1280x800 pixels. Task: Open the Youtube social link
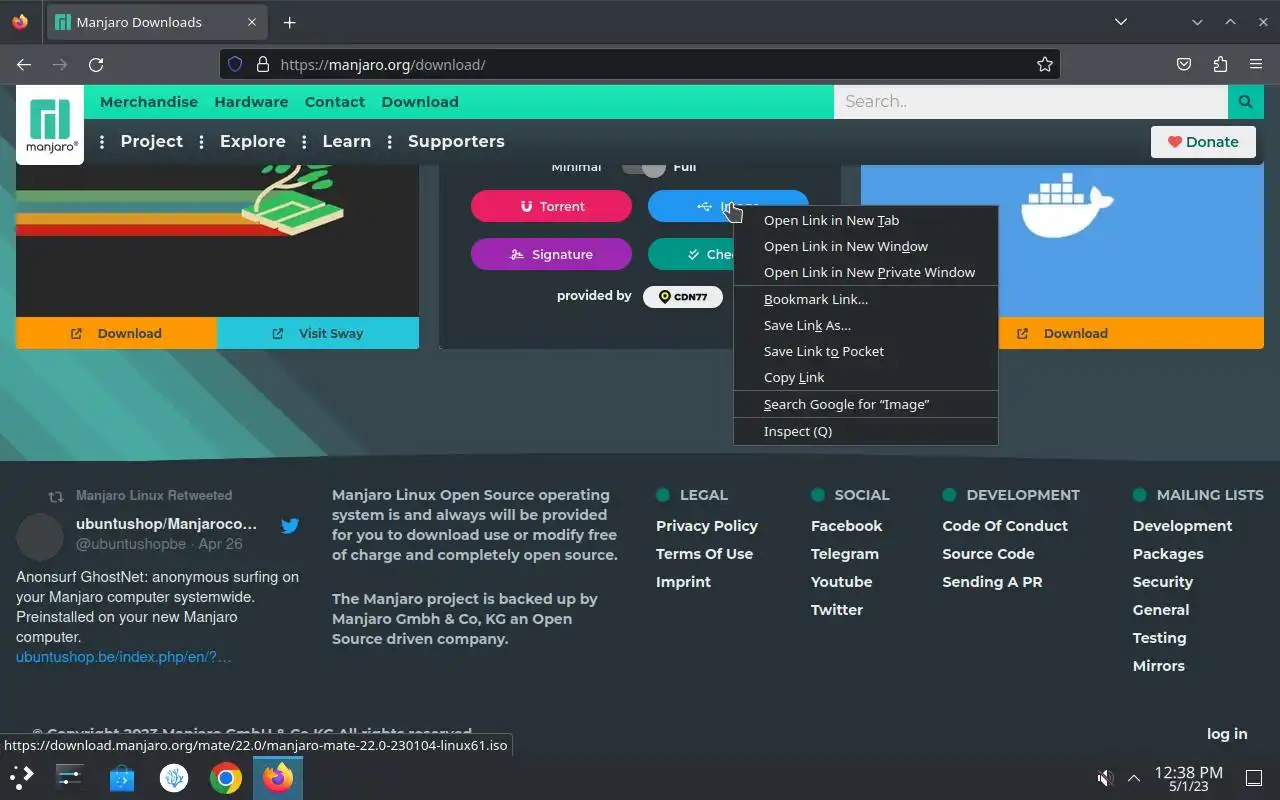pyautogui.click(x=842, y=582)
